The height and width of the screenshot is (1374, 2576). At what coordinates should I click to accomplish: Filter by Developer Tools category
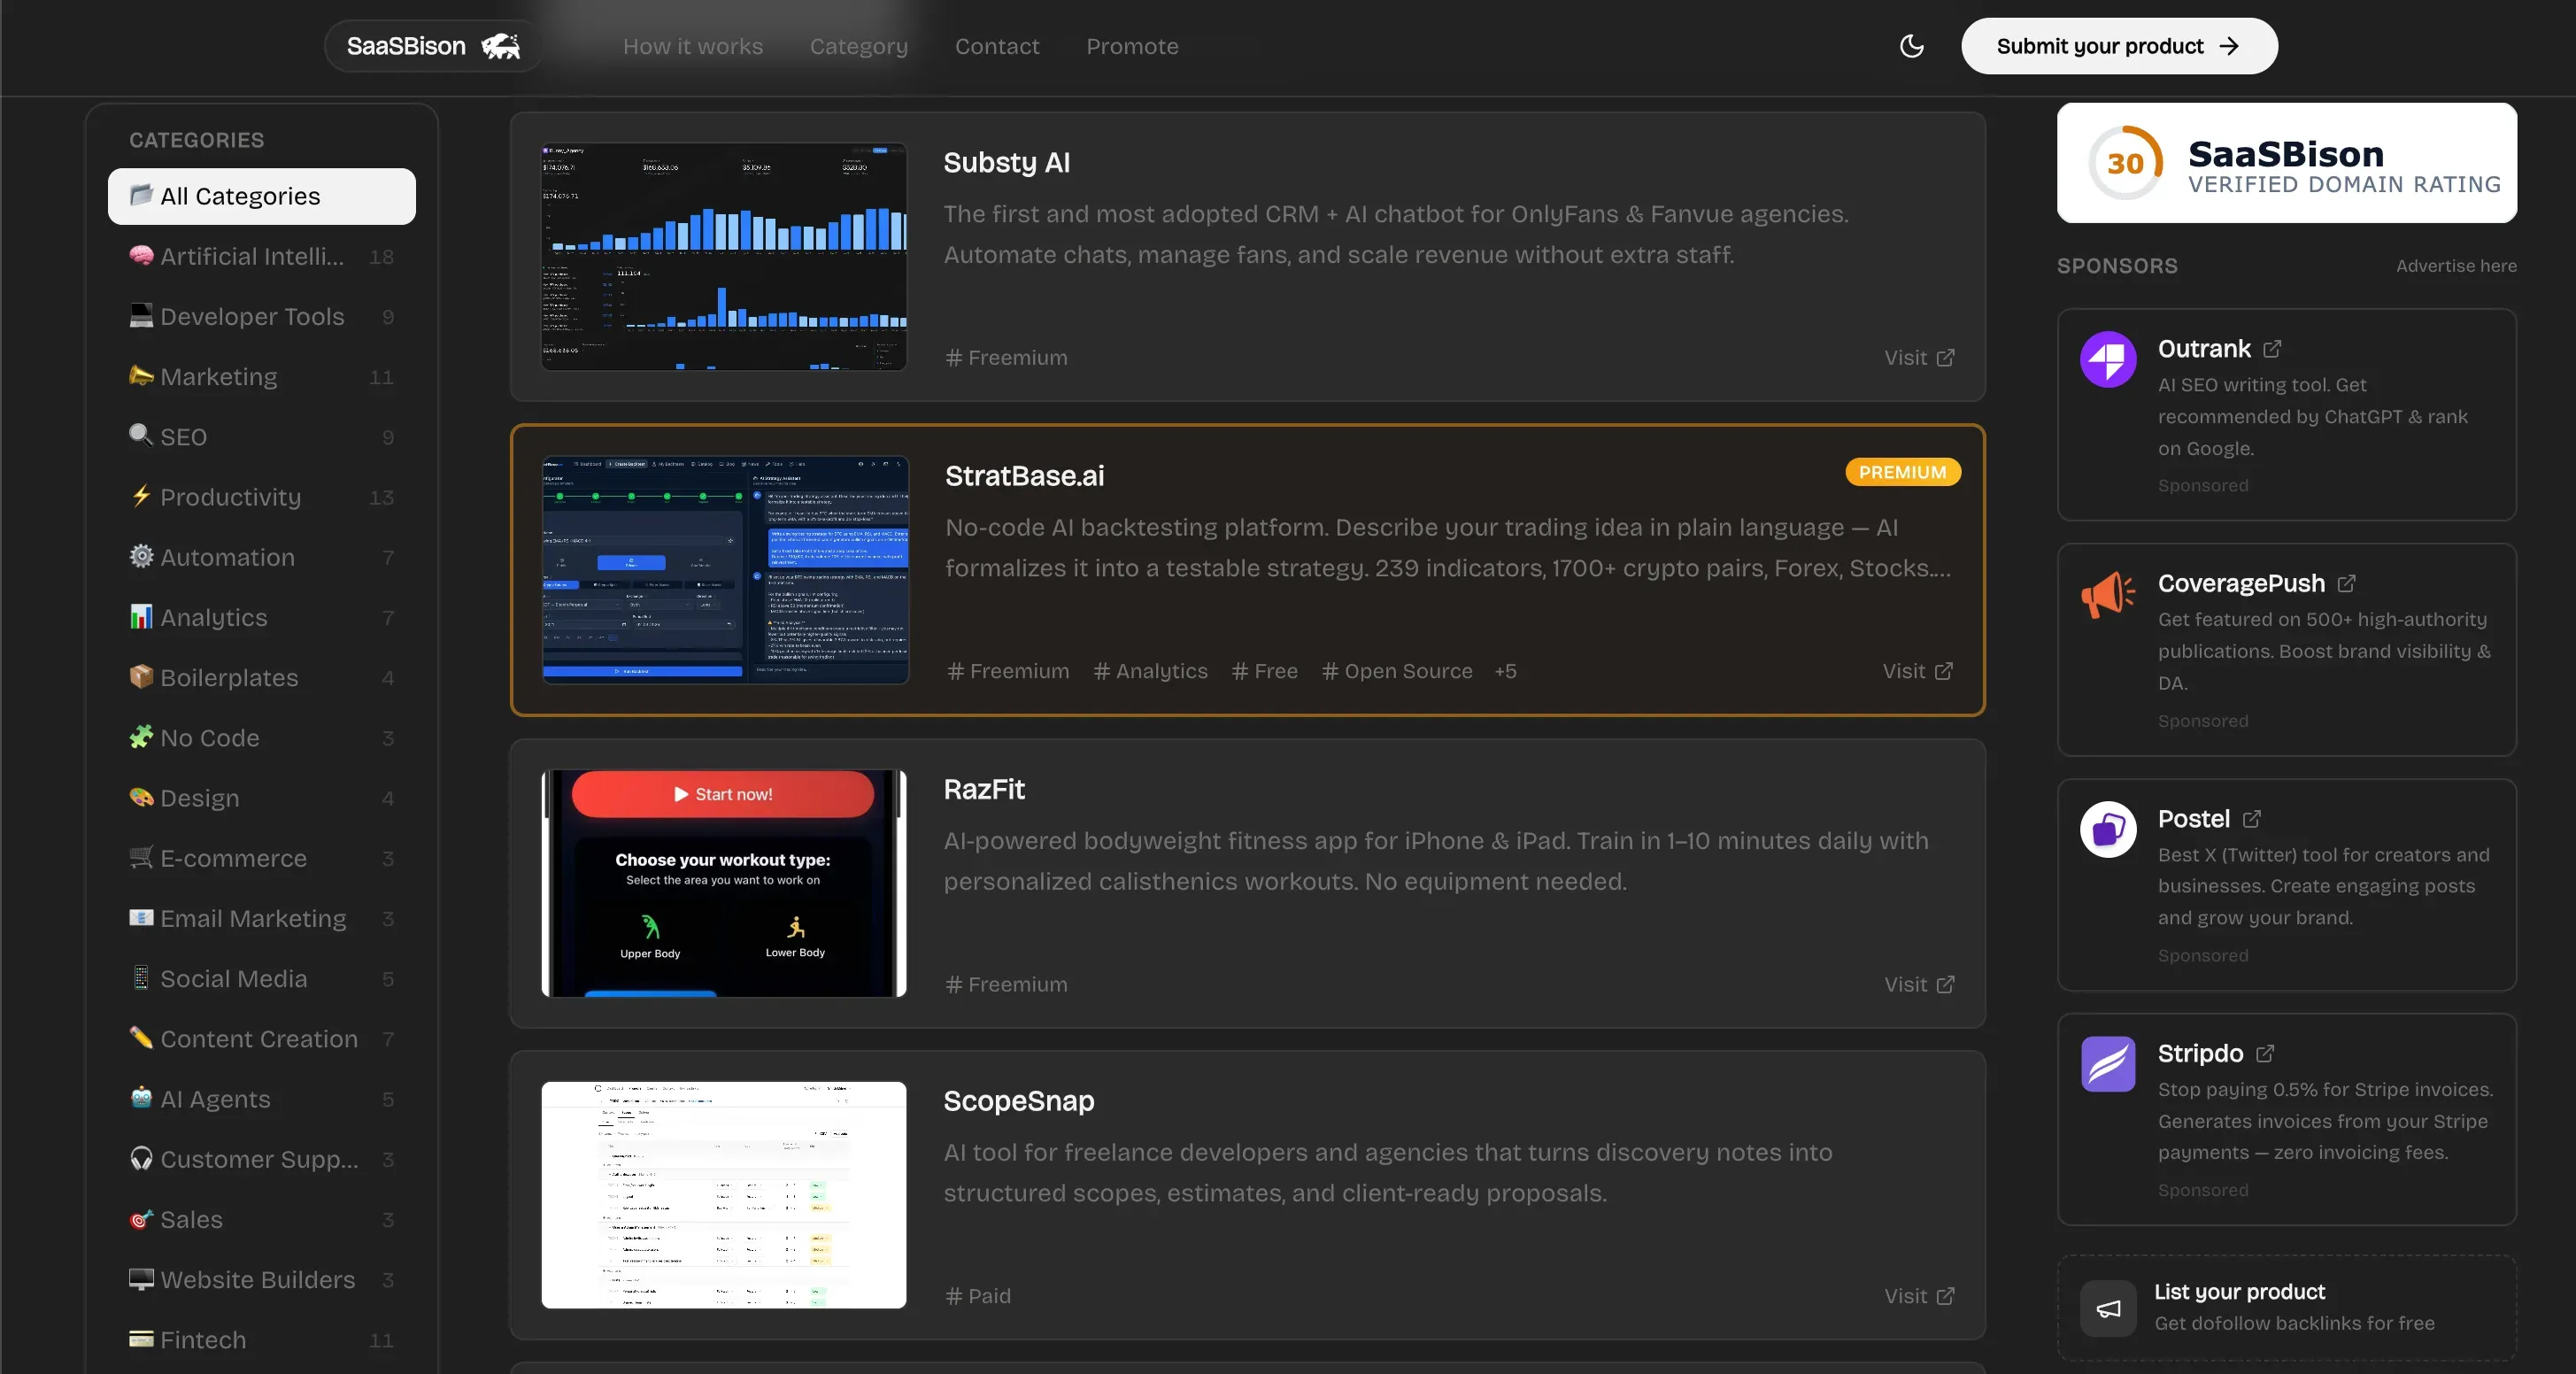pos(252,316)
